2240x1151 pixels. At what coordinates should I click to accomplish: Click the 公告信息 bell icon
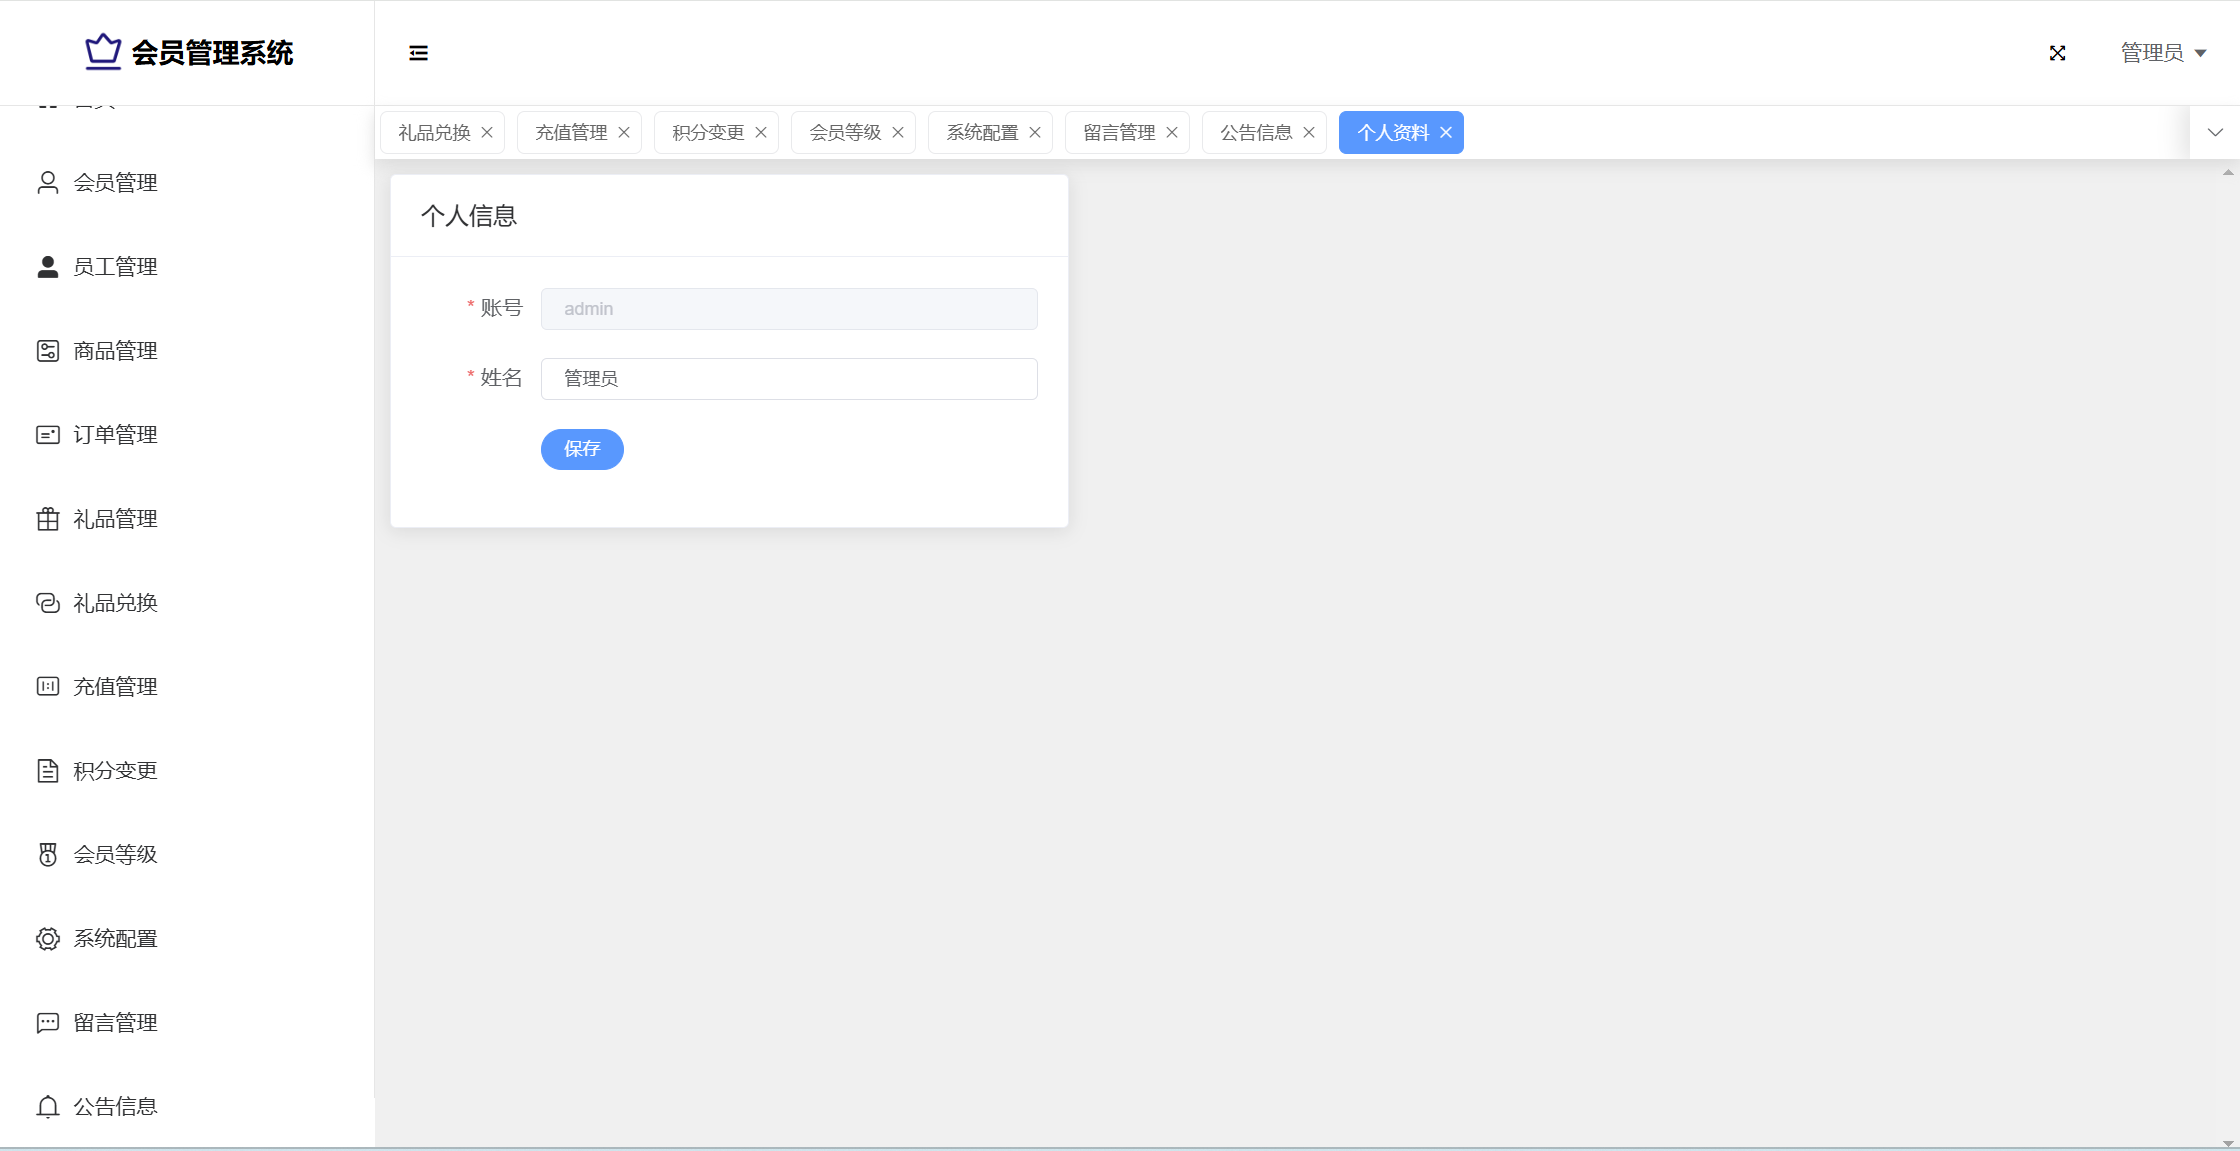(x=48, y=1107)
